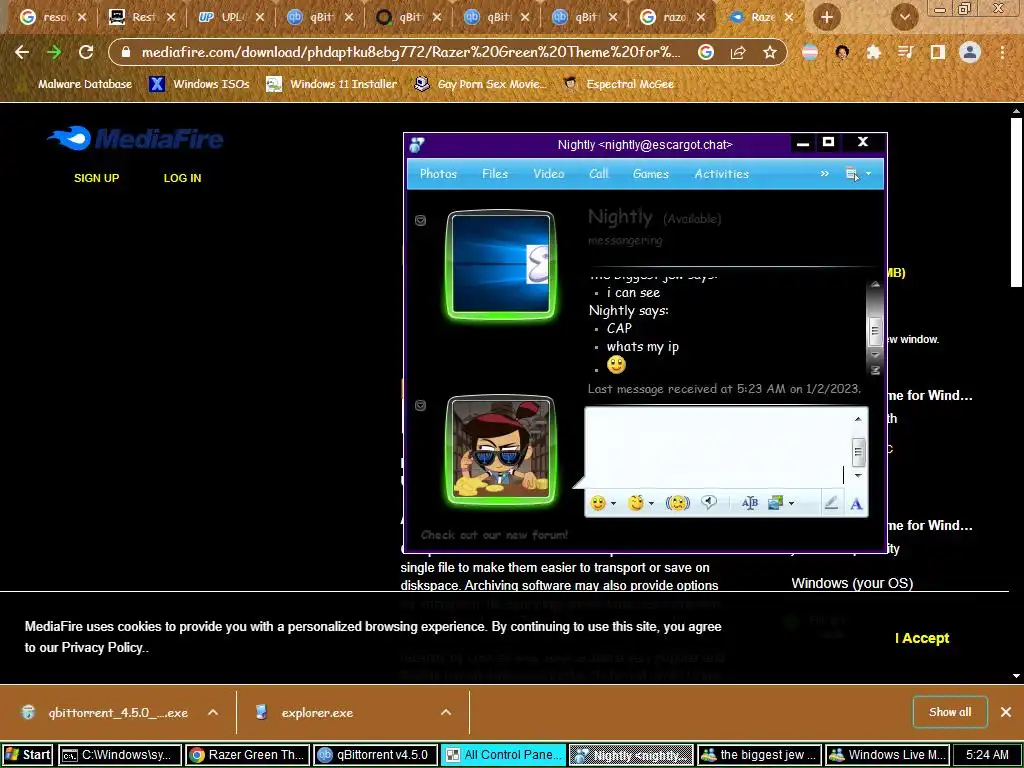Viewport: 1024px width, 768px height.
Task: Click the chat history scrollbar thumb
Action: (x=875, y=330)
